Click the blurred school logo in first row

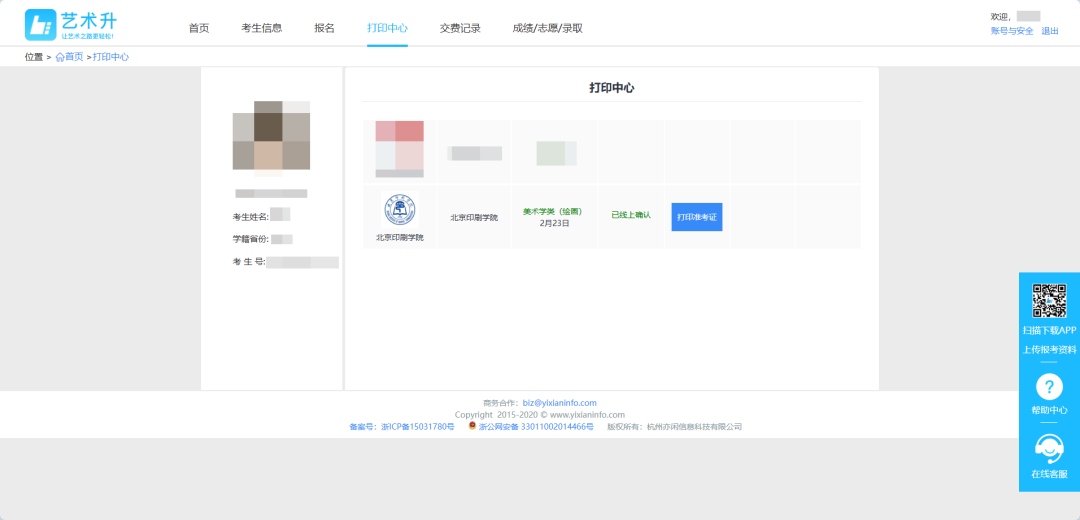coord(399,149)
